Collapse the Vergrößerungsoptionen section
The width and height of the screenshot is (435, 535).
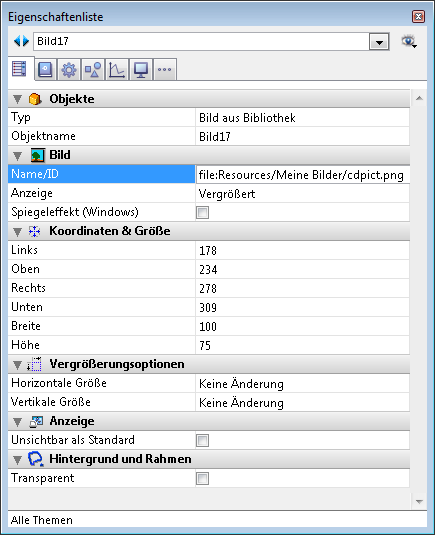pyautogui.click(x=17, y=365)
